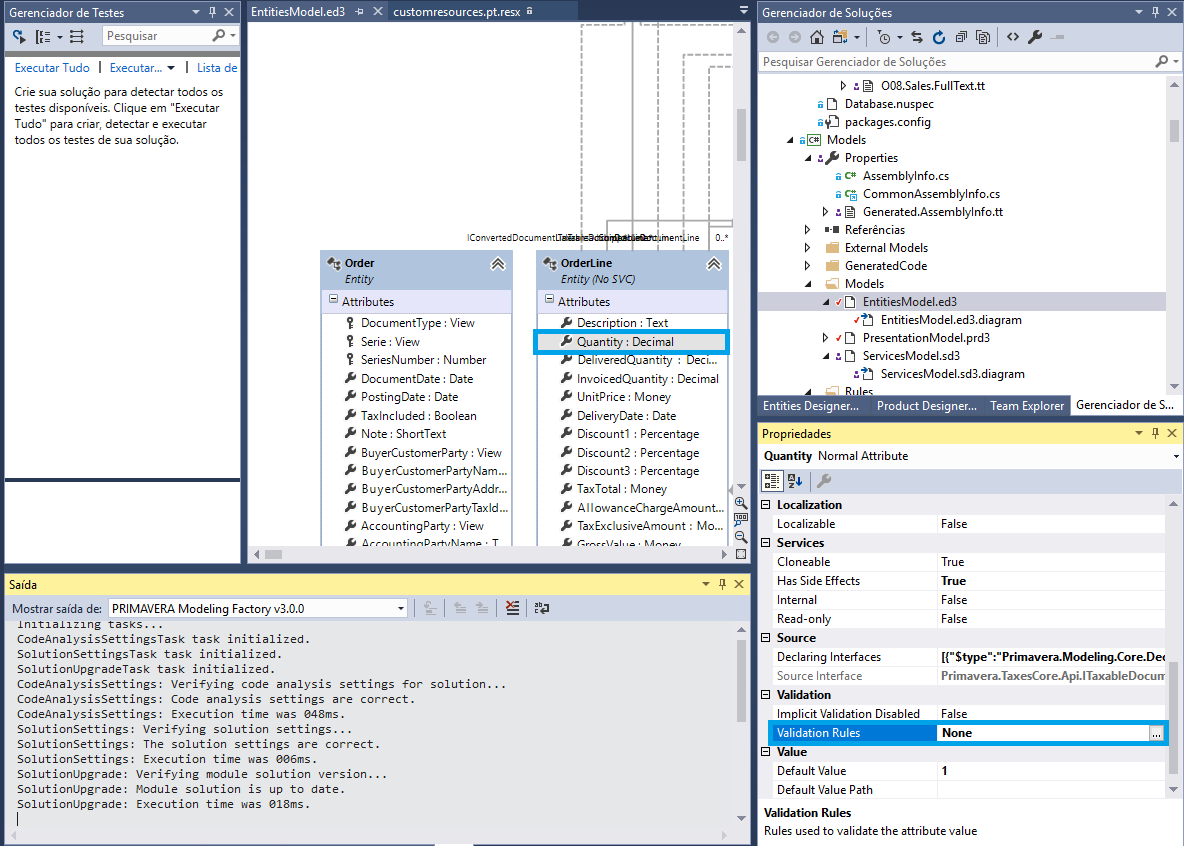Select ServicesModel.sd3 in Solution Explorer
This screenshot has width=1184, height=846.
point(911,356)
